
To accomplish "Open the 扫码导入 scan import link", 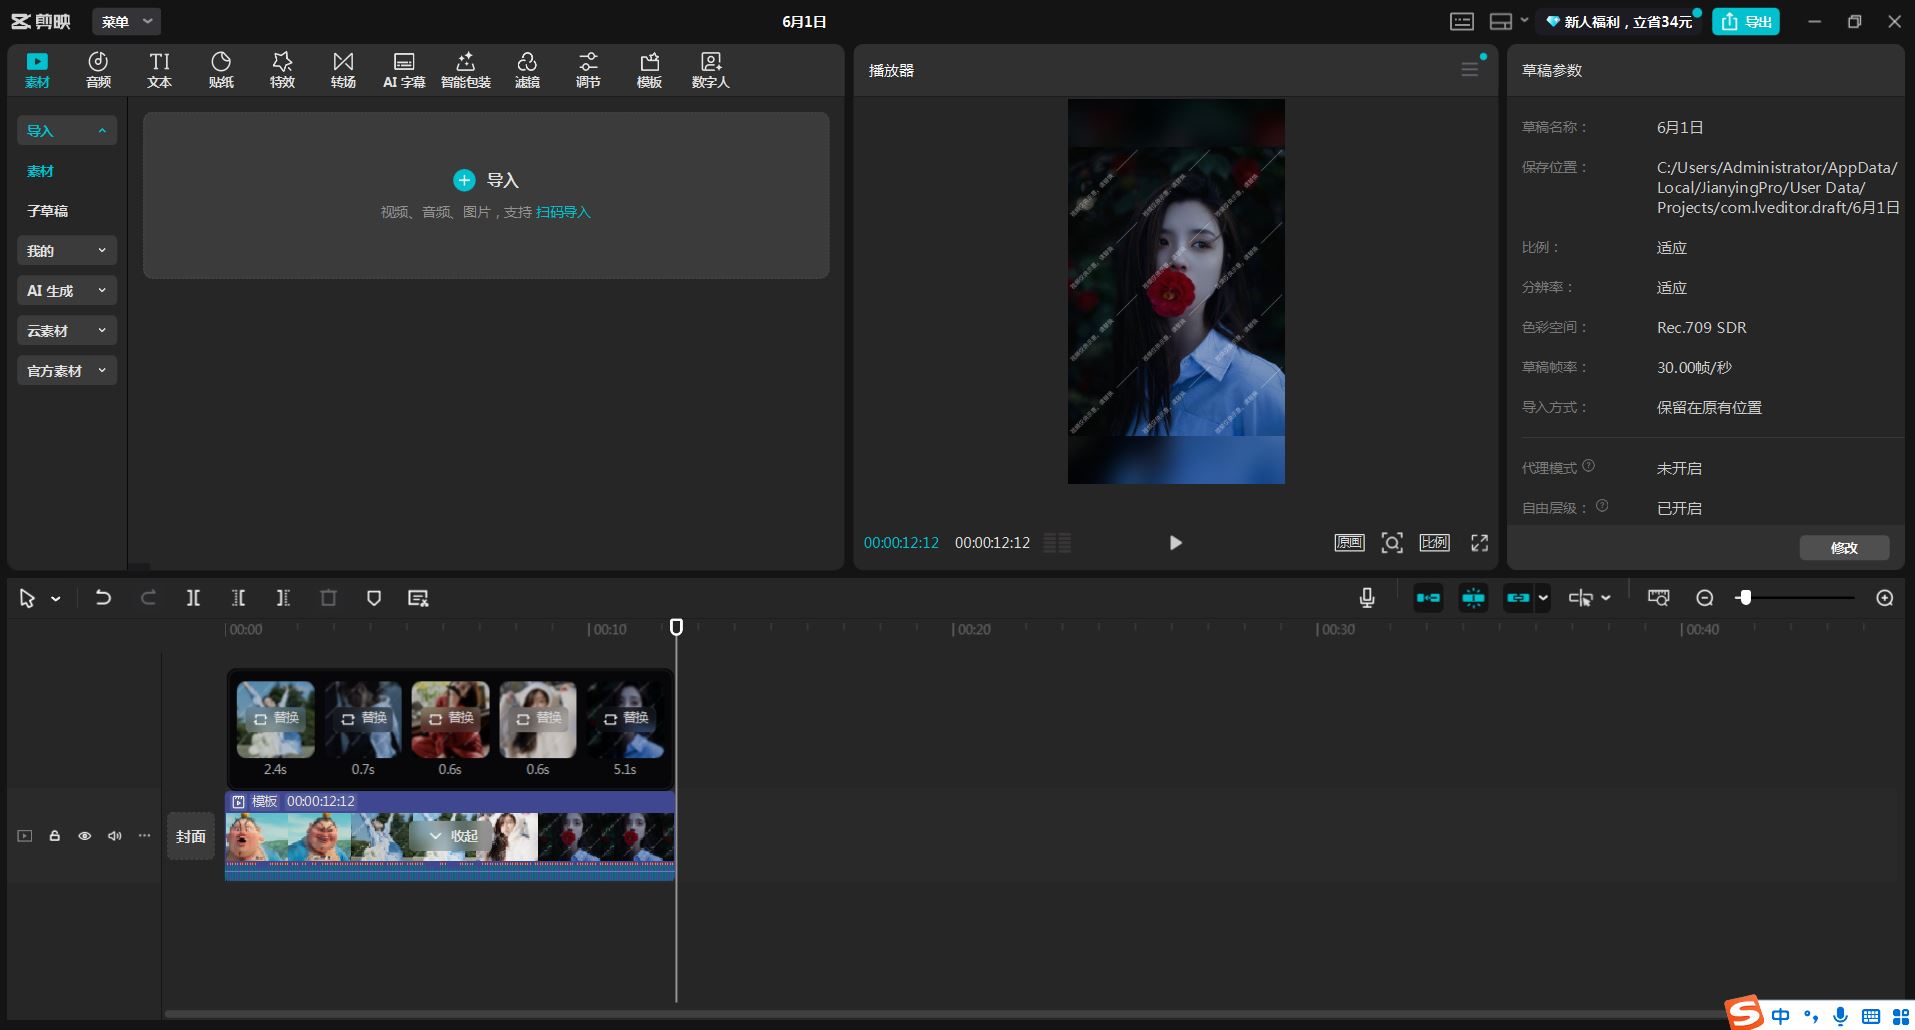I will [x=563, y=212].
